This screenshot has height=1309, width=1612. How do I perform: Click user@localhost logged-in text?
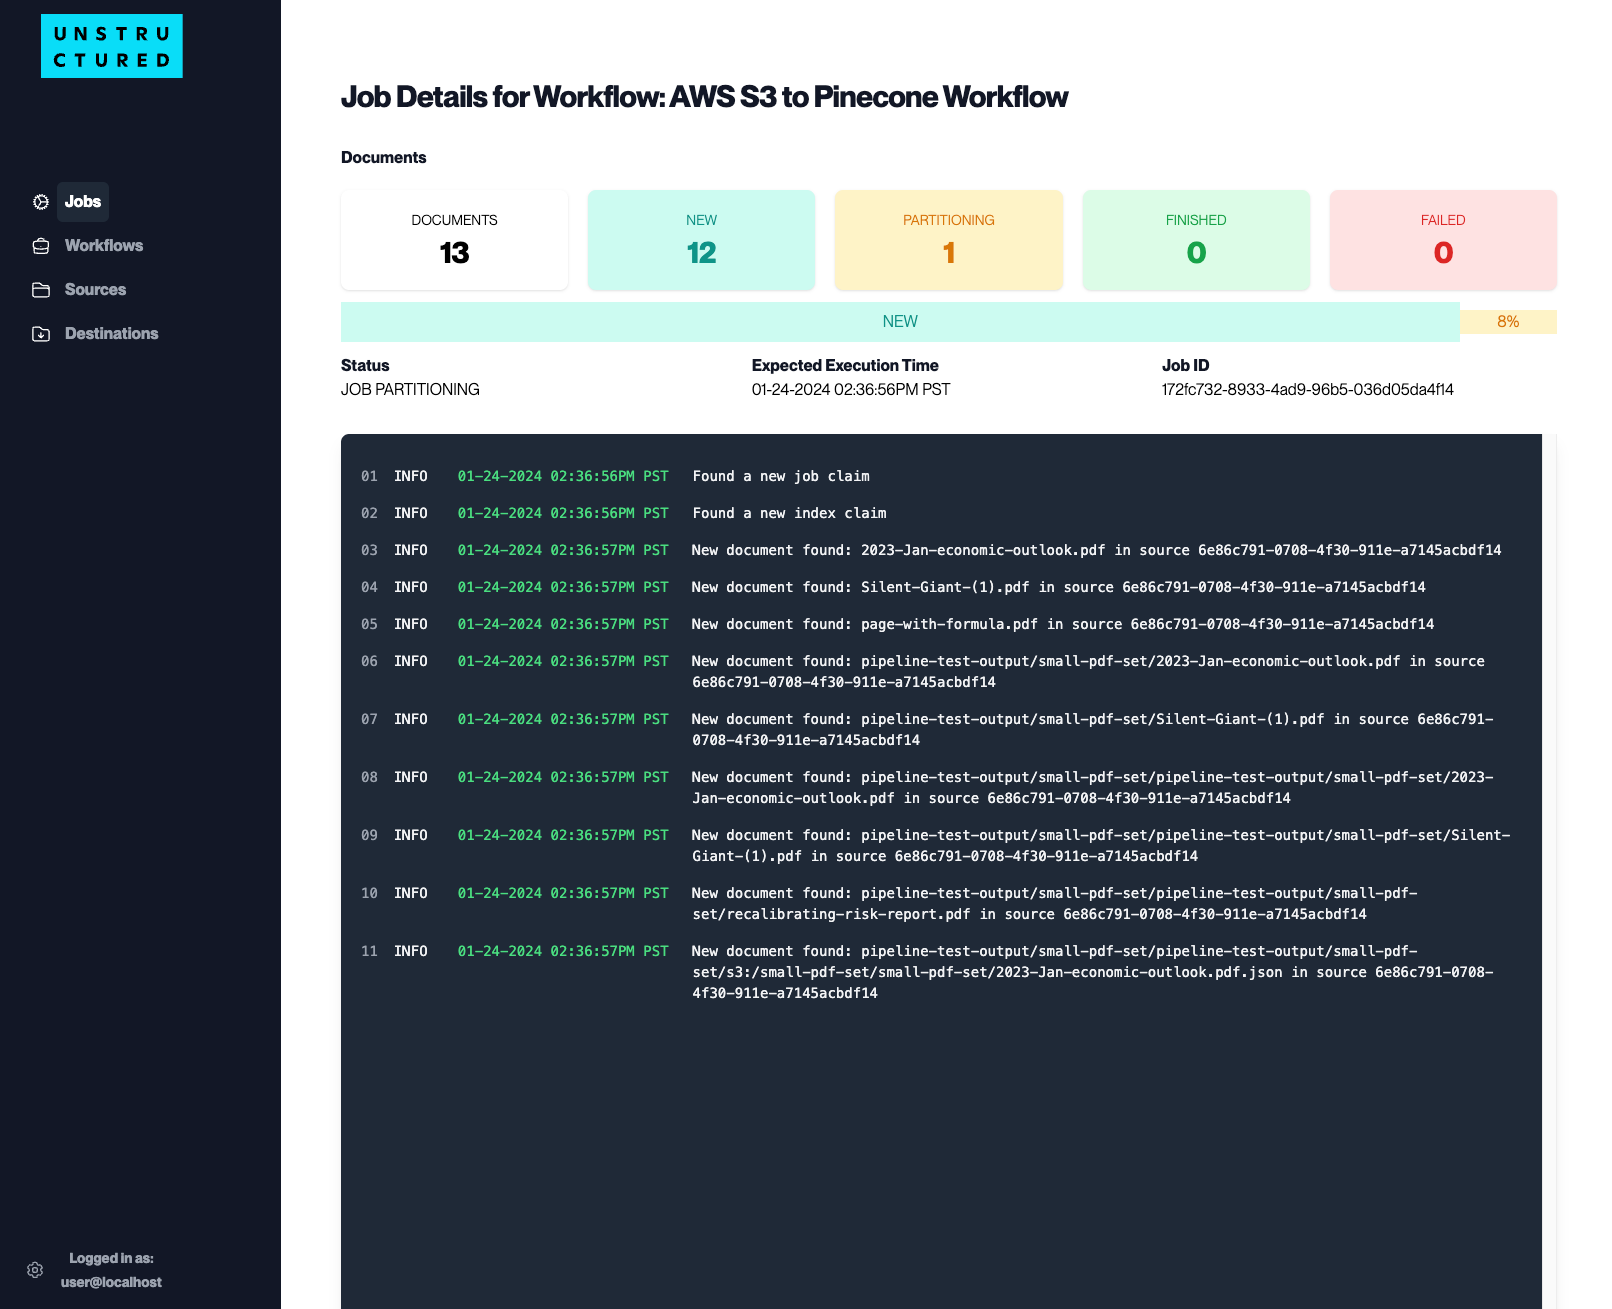click(x=111, y=1282)
